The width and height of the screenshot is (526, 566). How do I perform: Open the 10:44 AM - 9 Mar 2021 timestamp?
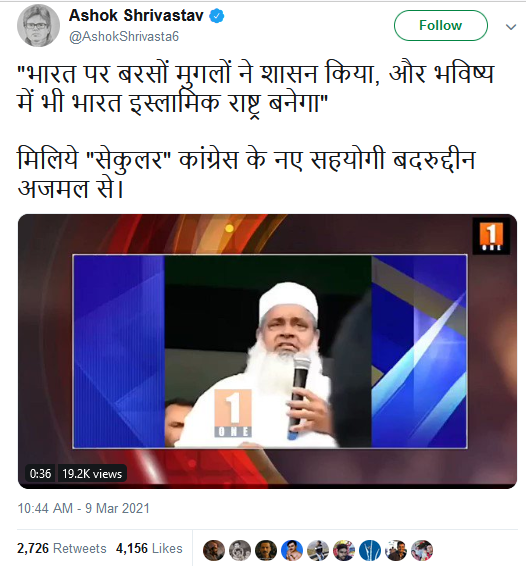point(83,508)
